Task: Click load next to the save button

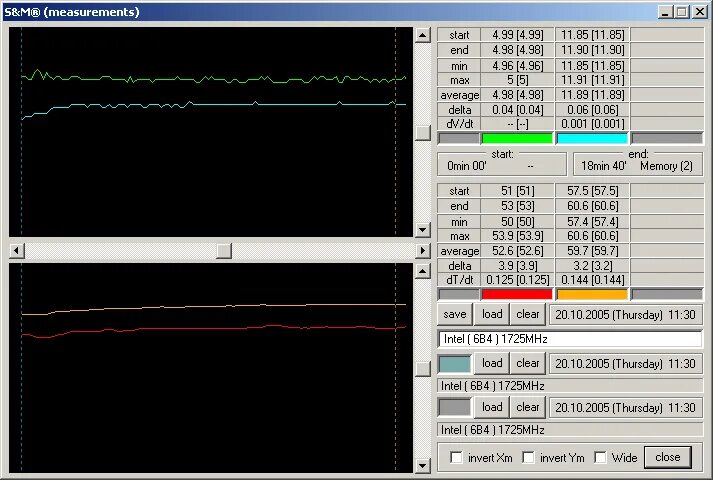Action: [492, 314]
